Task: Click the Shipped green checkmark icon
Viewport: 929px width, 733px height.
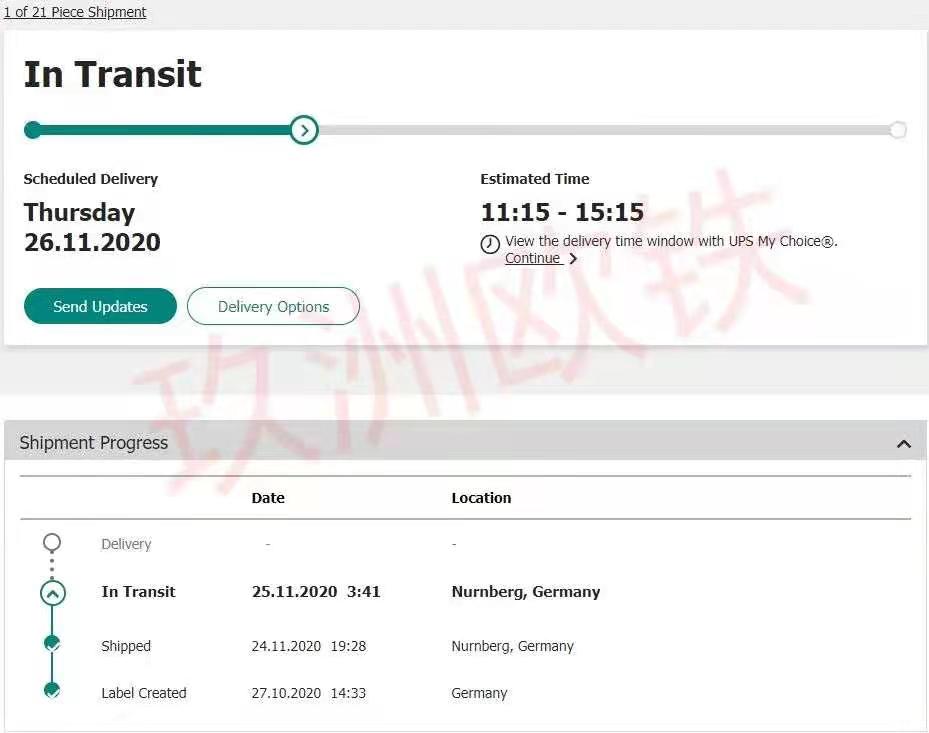Action: (x=52, y=644)
